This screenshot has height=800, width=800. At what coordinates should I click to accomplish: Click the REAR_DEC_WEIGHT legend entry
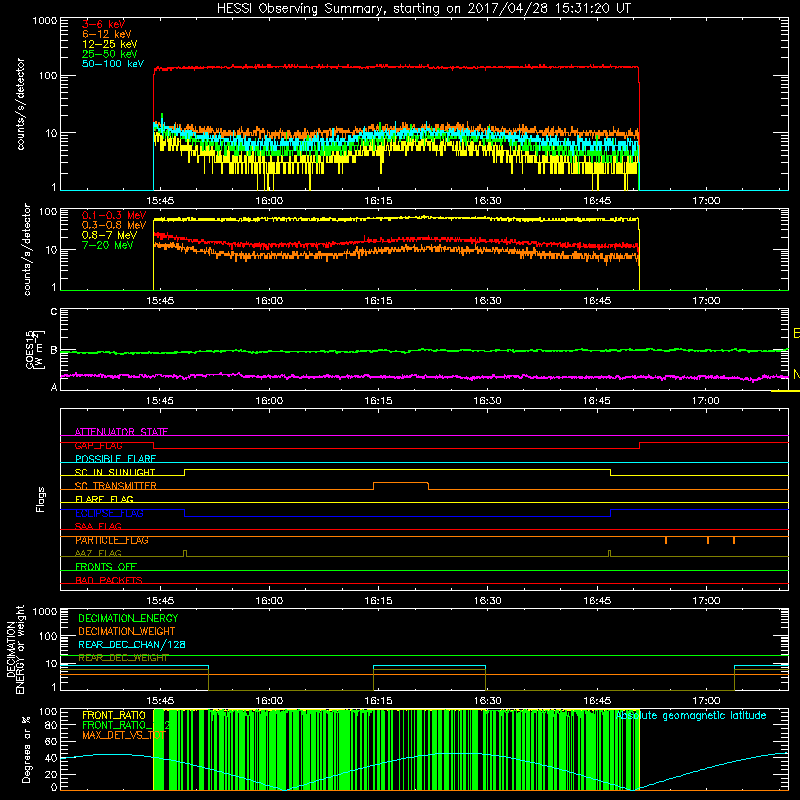(123, 658)
